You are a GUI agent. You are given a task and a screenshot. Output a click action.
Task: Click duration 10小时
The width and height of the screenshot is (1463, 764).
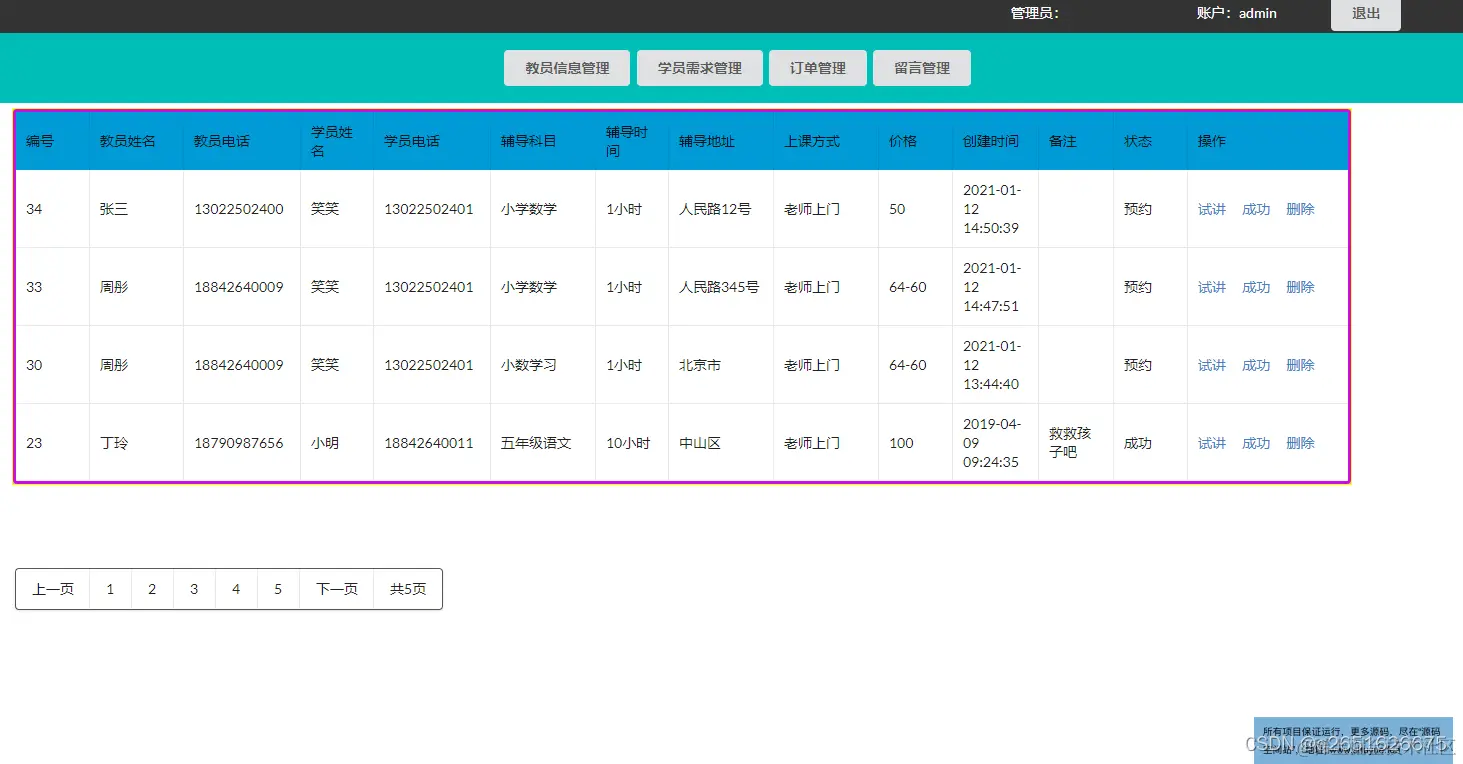pos(628,443)
